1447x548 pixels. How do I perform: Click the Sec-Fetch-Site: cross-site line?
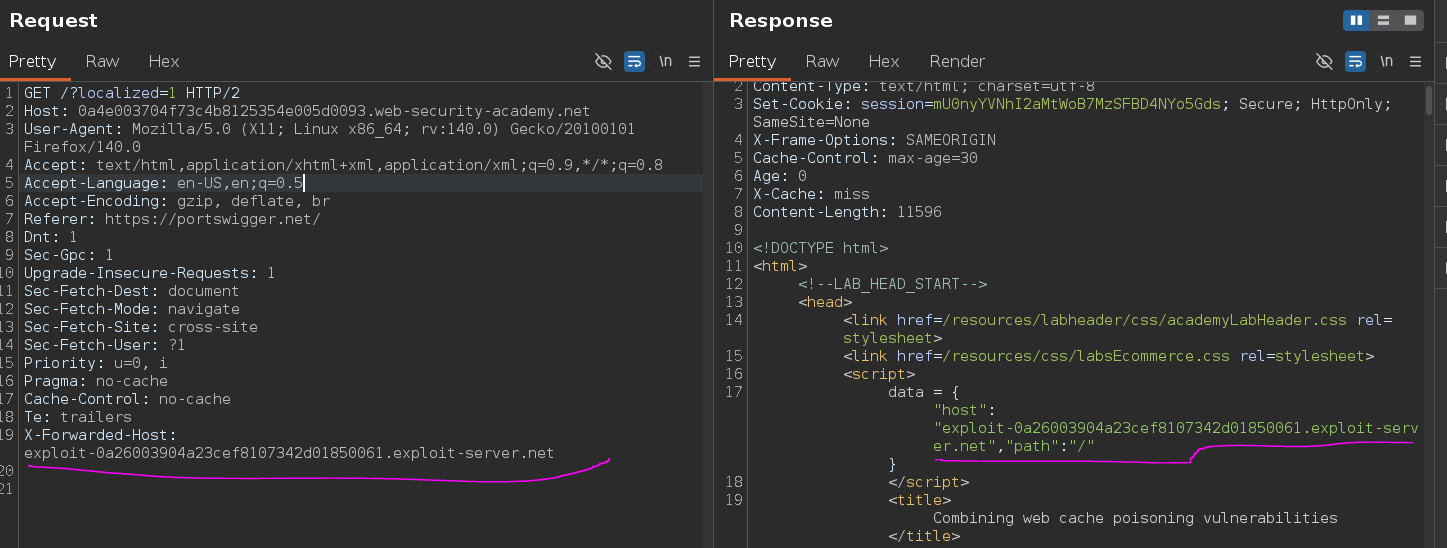coord(141,327)
